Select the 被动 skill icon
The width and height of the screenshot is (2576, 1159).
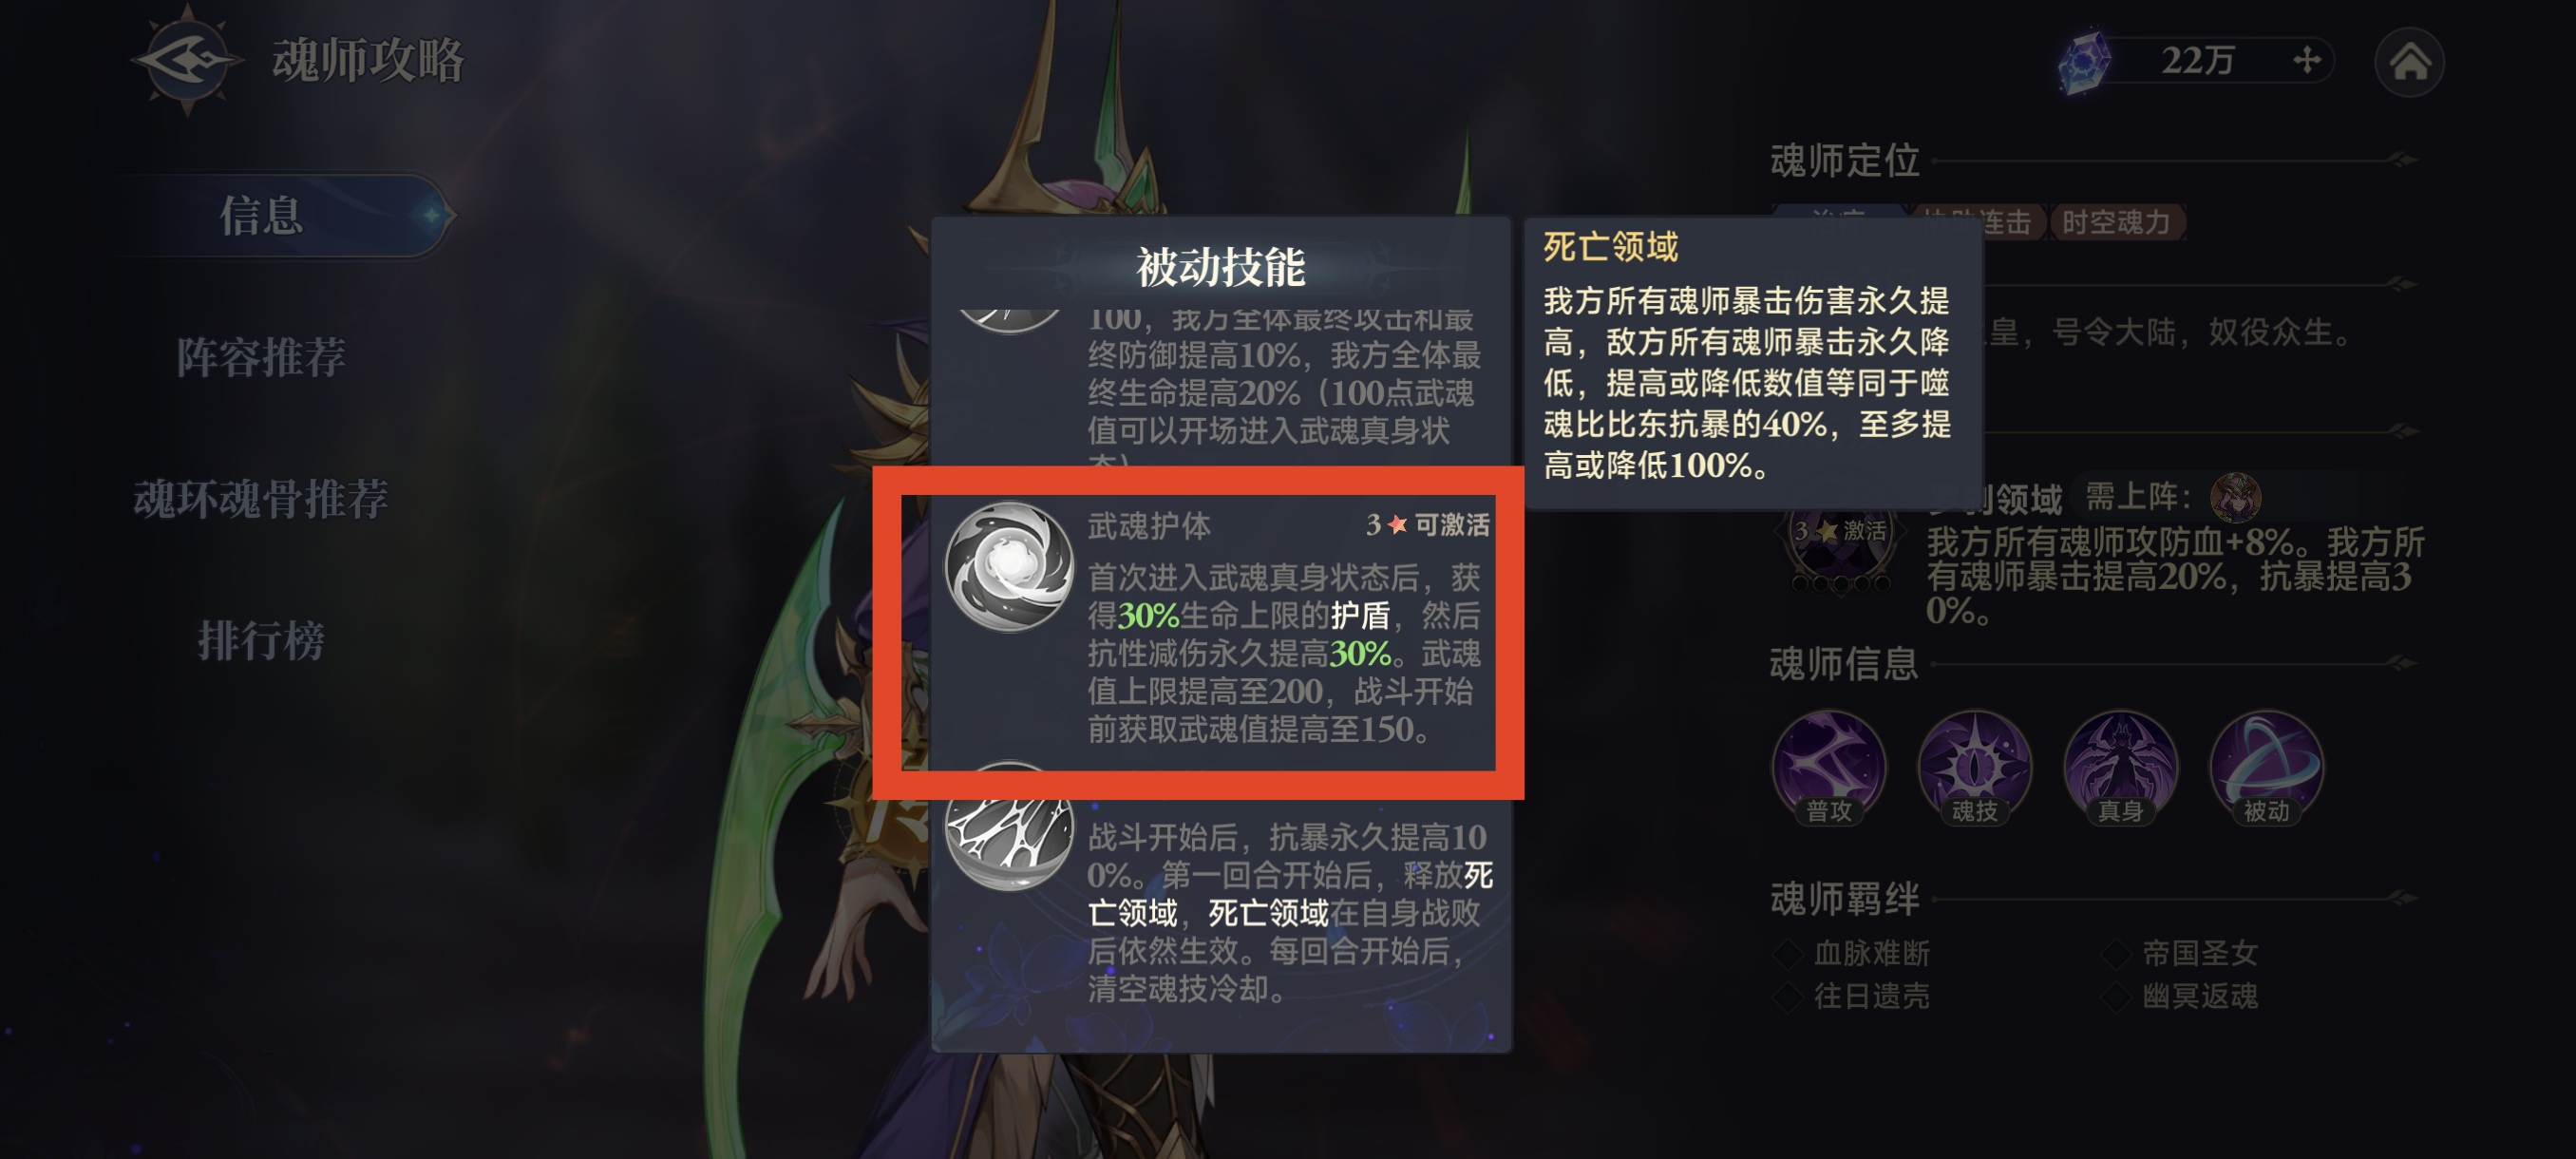[2266, 768]
